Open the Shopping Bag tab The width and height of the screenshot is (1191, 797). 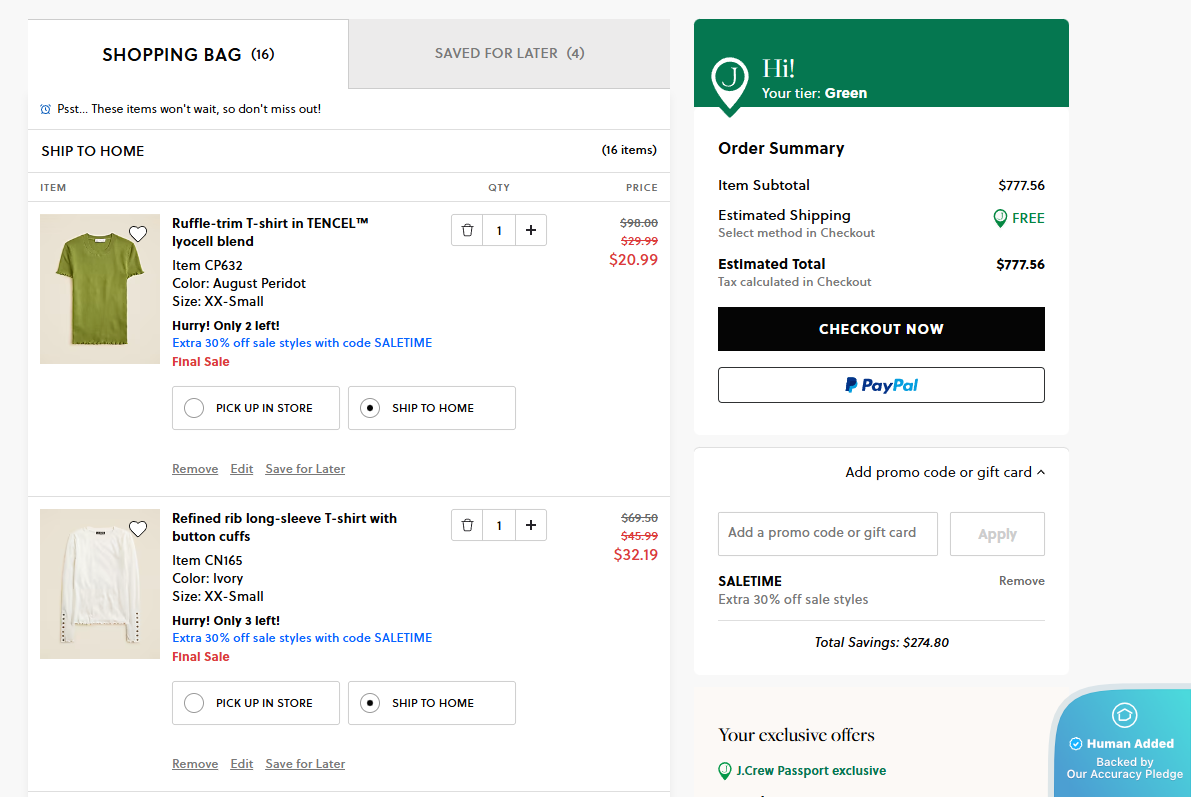[188, 54]
